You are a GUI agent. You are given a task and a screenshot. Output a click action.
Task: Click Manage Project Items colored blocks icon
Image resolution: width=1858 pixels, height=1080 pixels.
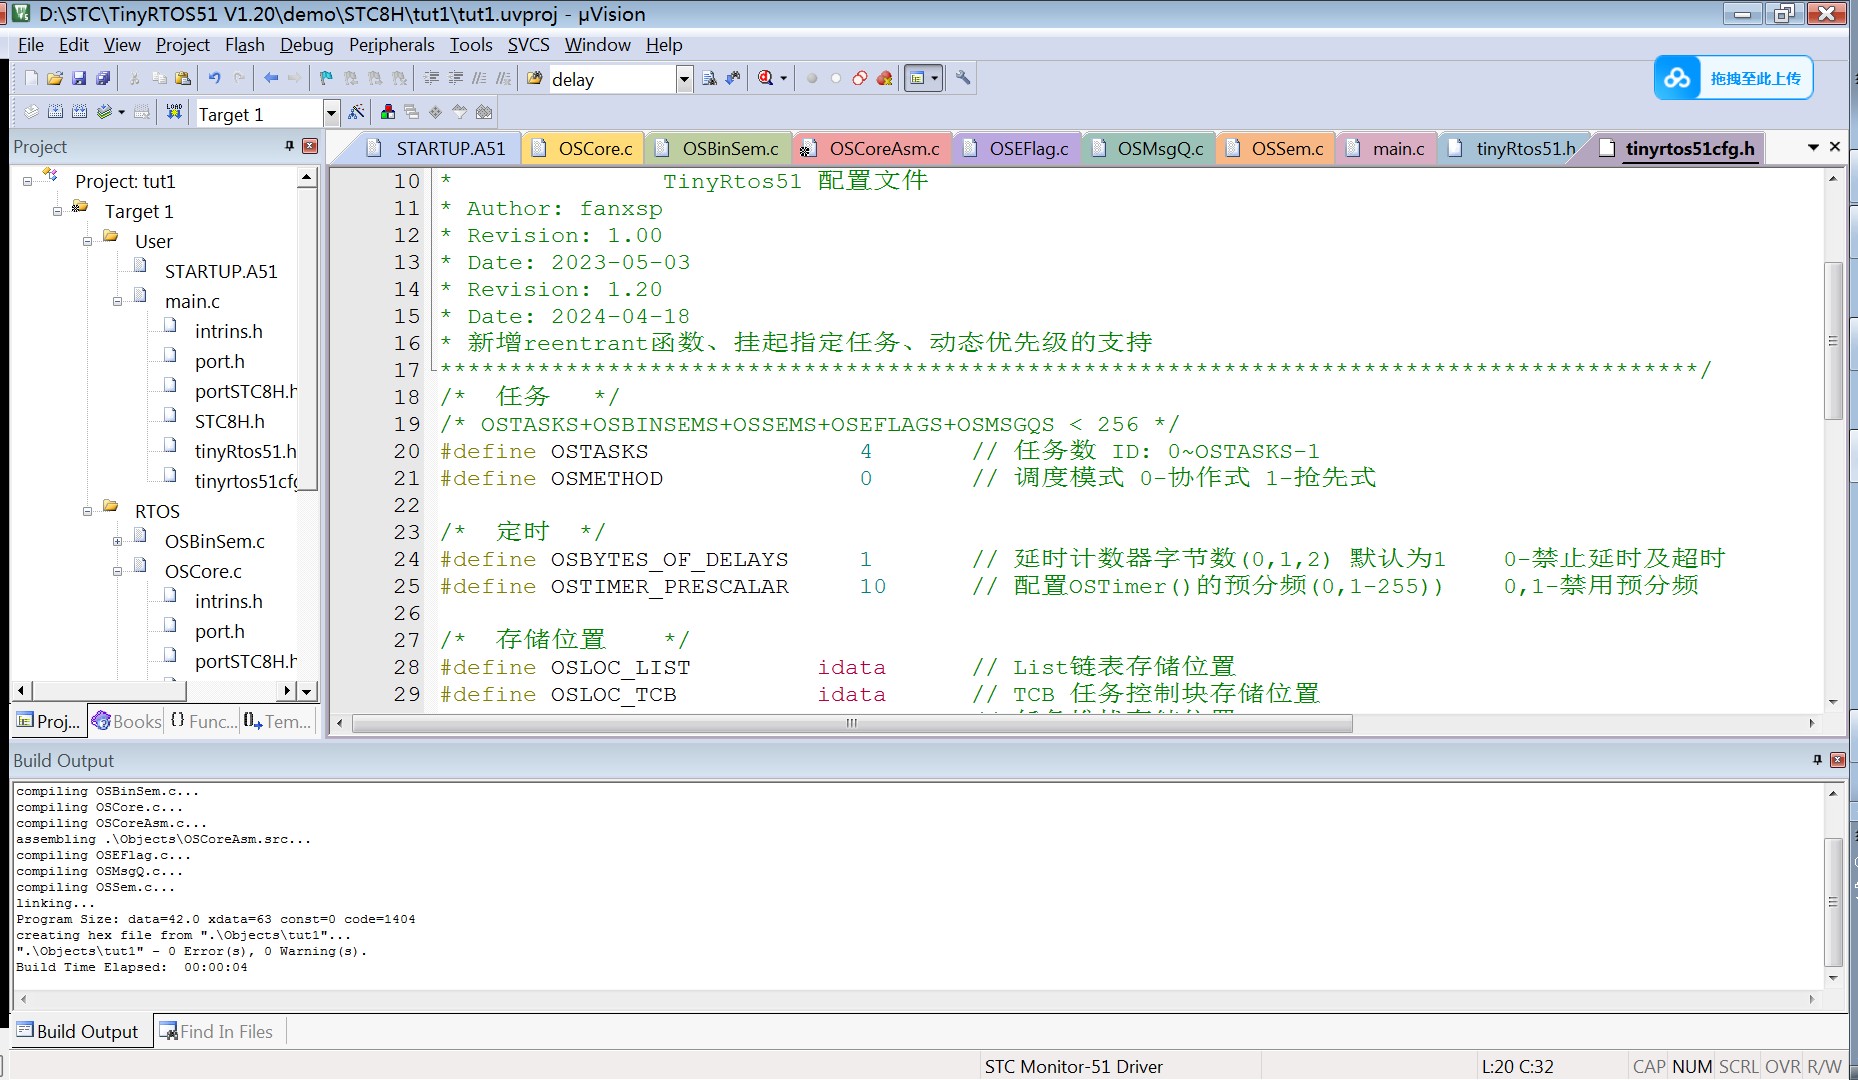[388, 112]
